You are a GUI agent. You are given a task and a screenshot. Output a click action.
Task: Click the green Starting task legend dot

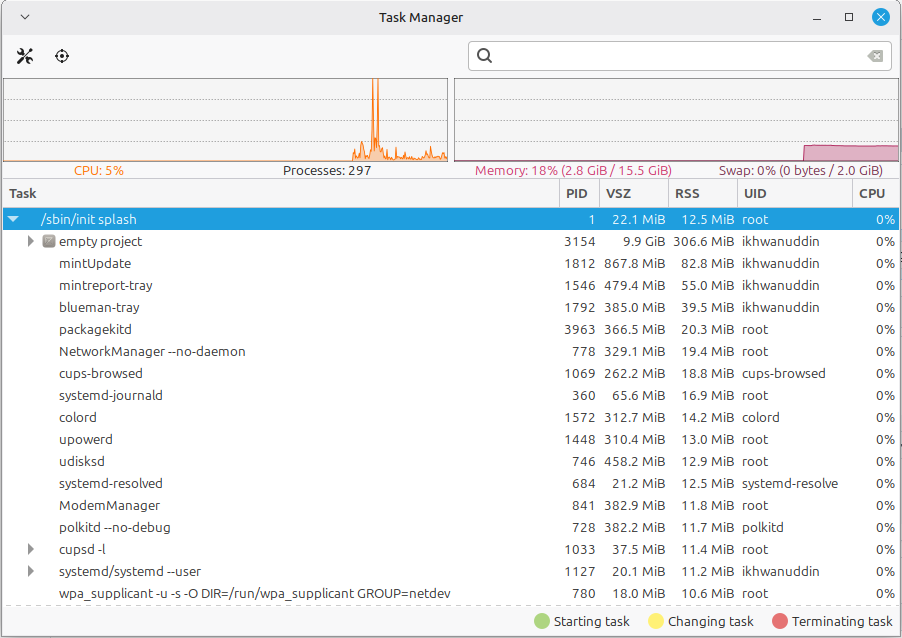pos(542,621)
